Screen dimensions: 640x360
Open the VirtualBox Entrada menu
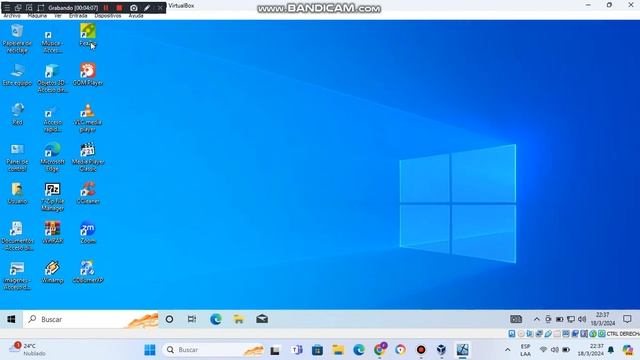[x=78, y=16]
